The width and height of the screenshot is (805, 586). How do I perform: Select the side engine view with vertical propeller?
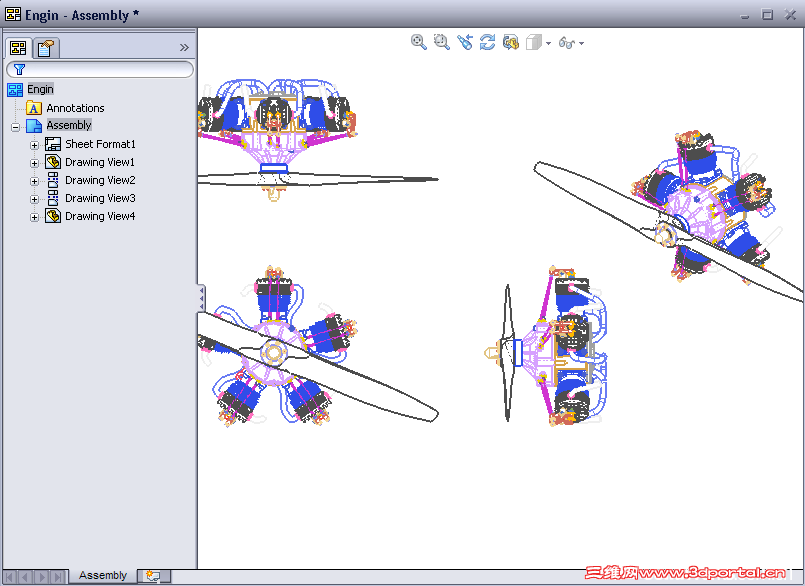click(x=546, y=347)
